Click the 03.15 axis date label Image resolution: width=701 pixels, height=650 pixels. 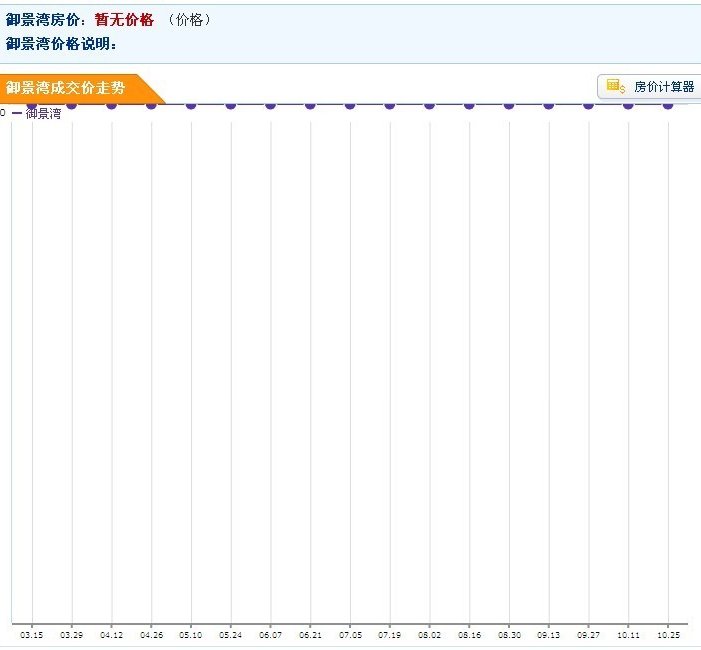[32, 635]
